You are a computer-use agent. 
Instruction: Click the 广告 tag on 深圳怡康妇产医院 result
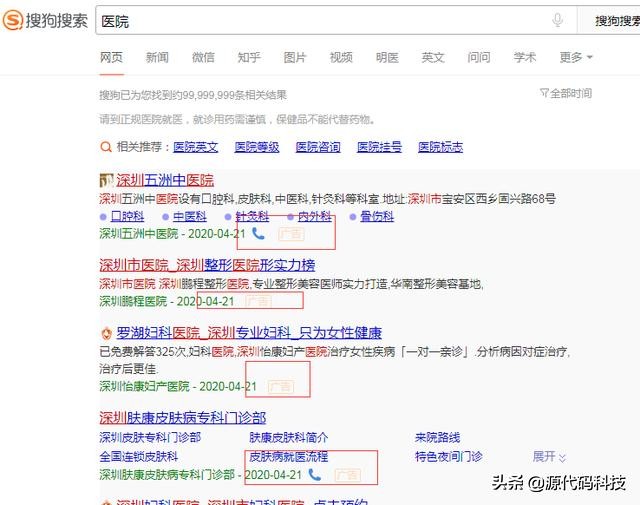[281, 386]
